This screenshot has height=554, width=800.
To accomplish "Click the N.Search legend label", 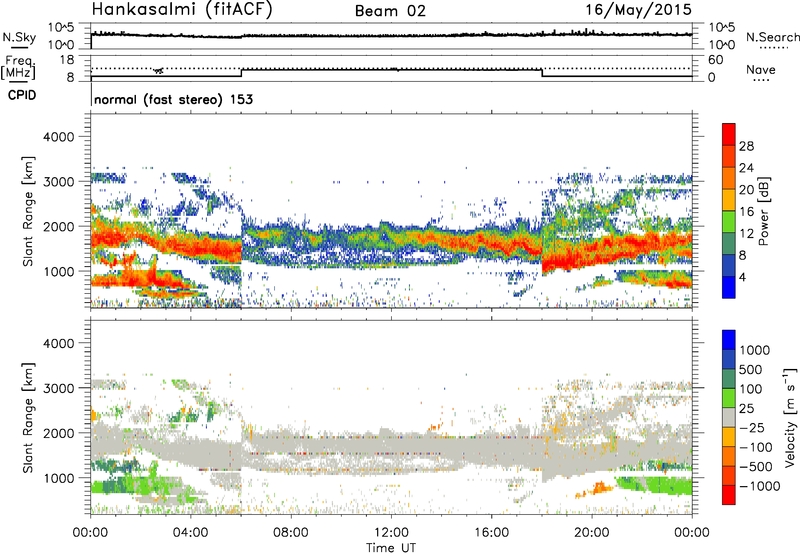I will [x=772, y=37].
